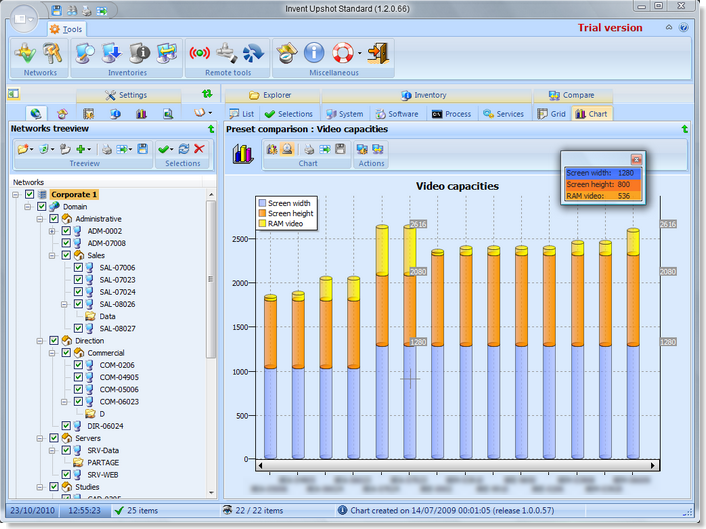Select the PARTAGE folder item

(x=103, y=462)
